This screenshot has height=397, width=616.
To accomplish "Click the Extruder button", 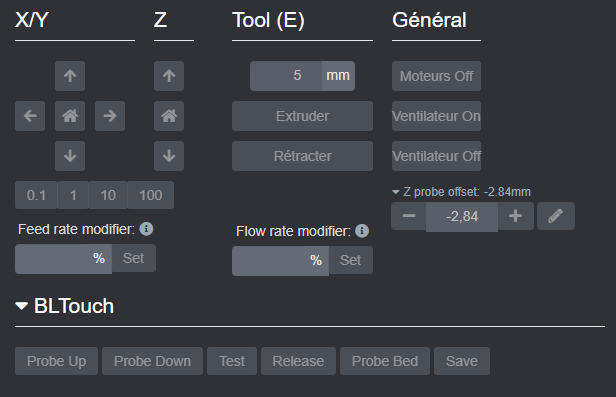I will [x=302, y=116].
